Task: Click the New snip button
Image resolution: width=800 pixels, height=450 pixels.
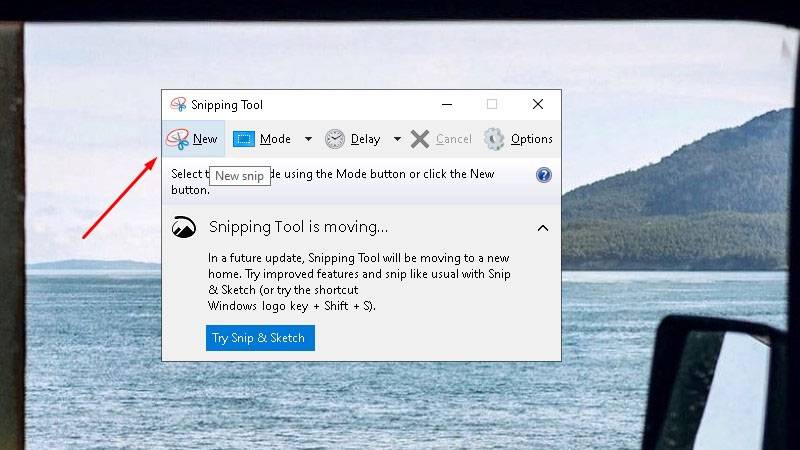Action: 193,139
